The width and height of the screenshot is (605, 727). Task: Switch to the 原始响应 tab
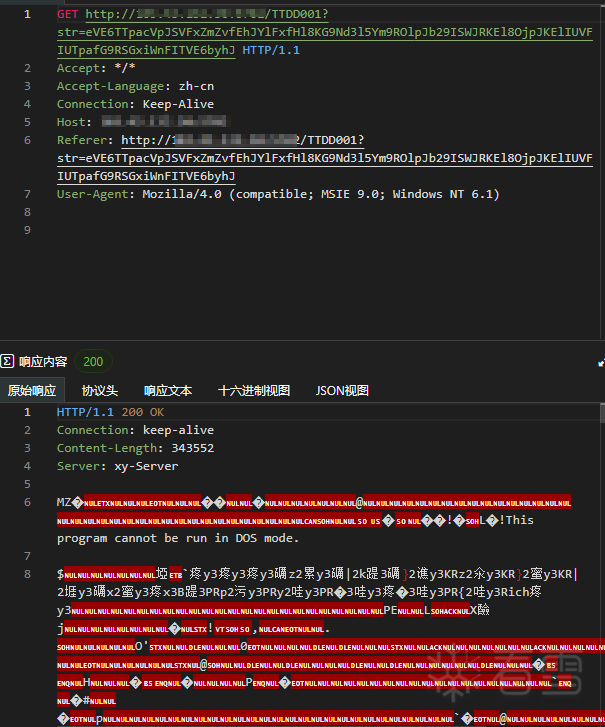[x=32, y=390]
